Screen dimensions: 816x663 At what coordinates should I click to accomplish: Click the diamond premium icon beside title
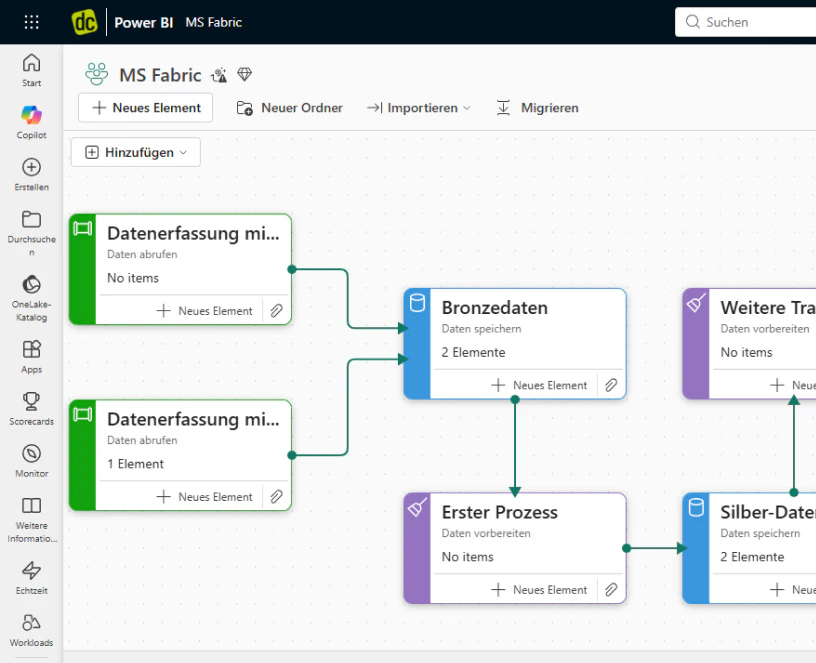[245, 74]
